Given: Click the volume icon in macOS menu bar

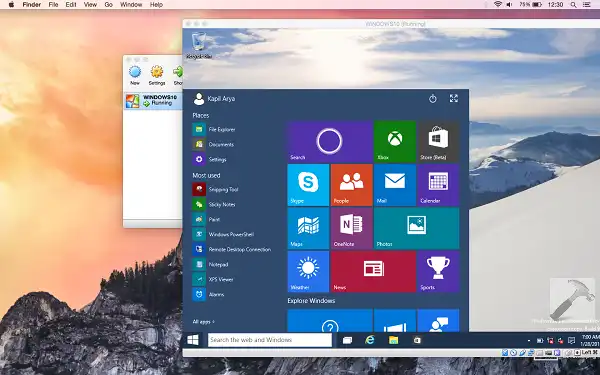Looking at the screenshot, I should (509, 5).
